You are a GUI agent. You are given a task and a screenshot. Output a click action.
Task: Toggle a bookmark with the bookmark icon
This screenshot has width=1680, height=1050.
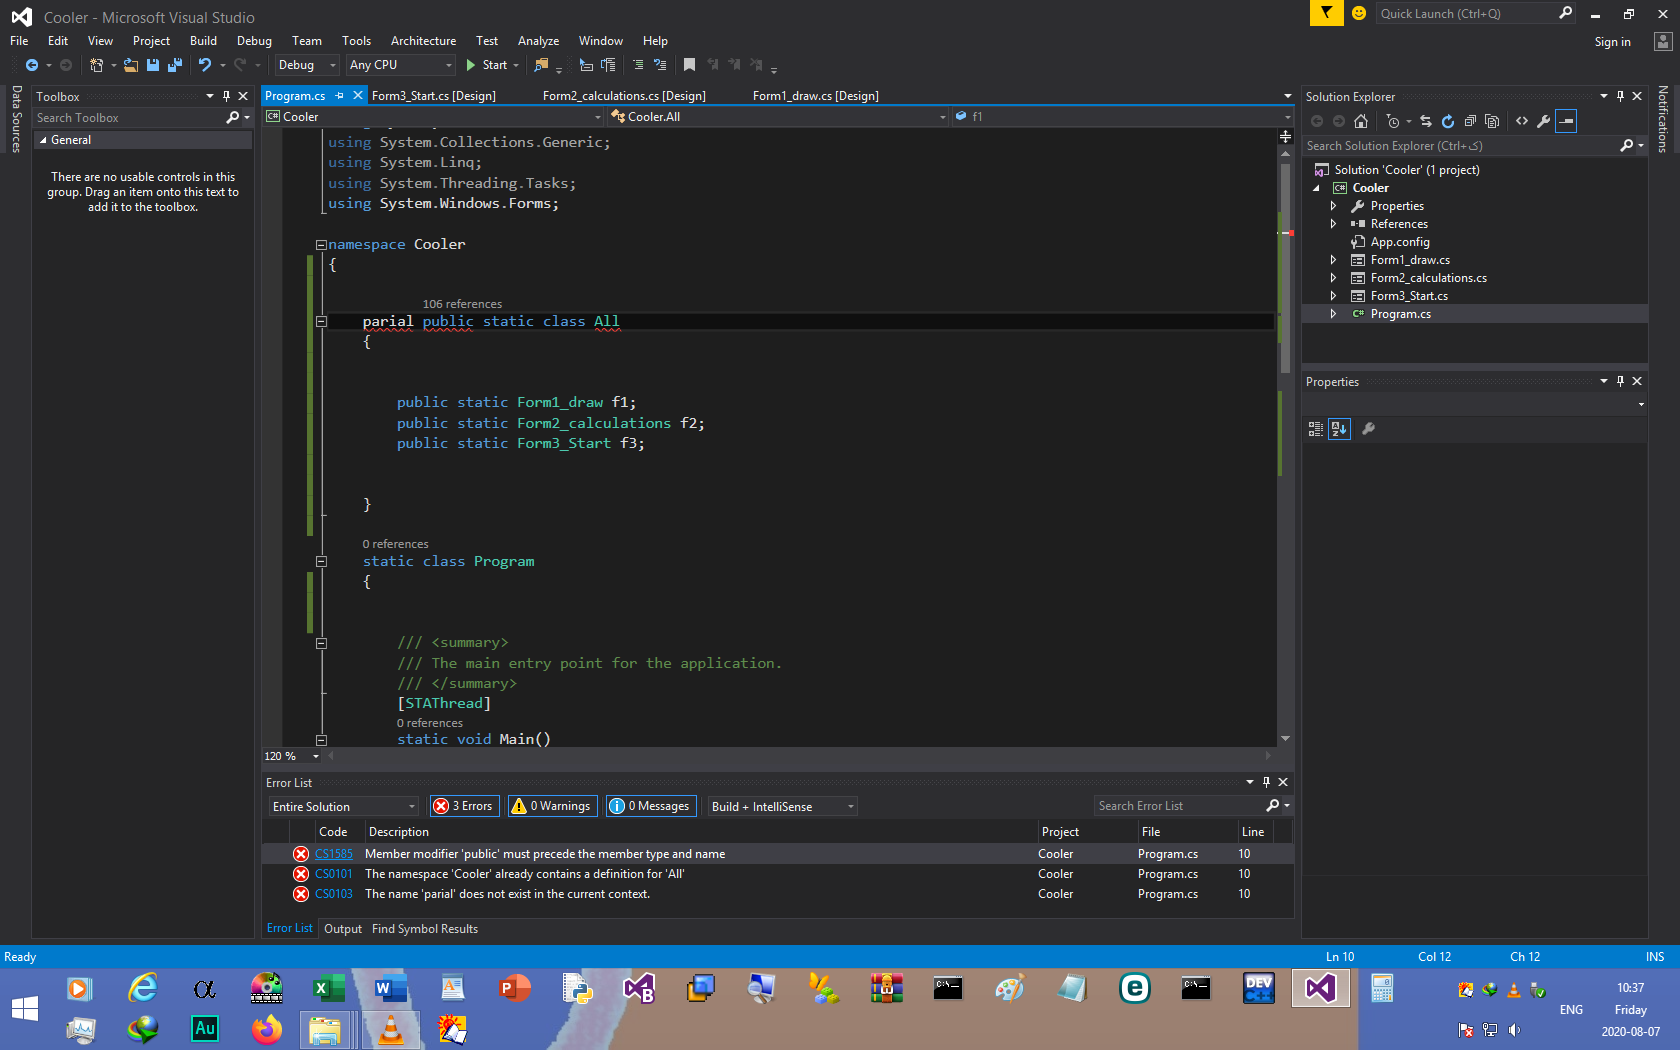[689, 65]
